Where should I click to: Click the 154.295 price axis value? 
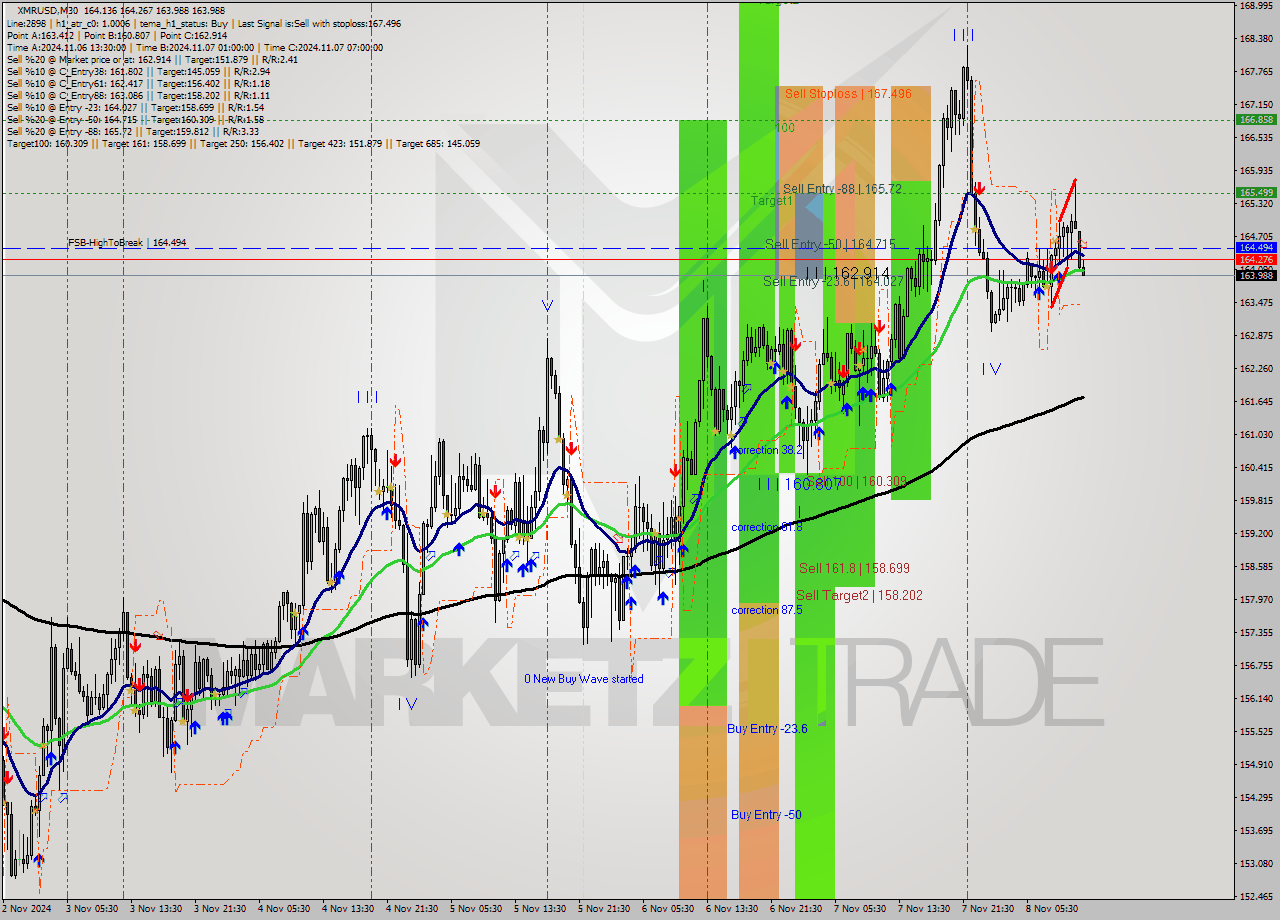1257,797
